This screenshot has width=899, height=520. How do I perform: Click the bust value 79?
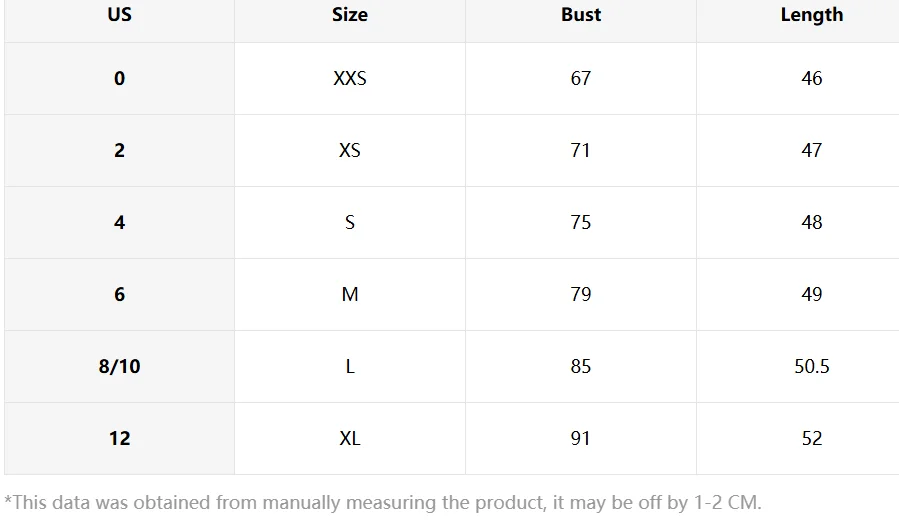tap(581, 294)
